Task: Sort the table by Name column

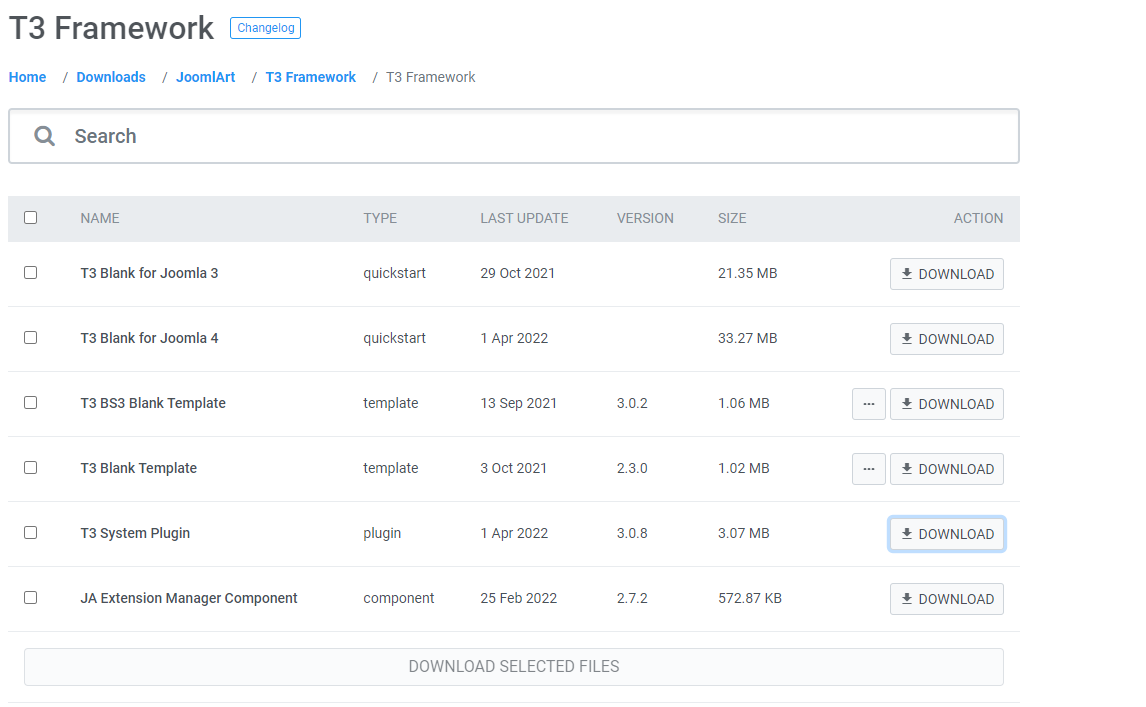Action: coord(100,218)
